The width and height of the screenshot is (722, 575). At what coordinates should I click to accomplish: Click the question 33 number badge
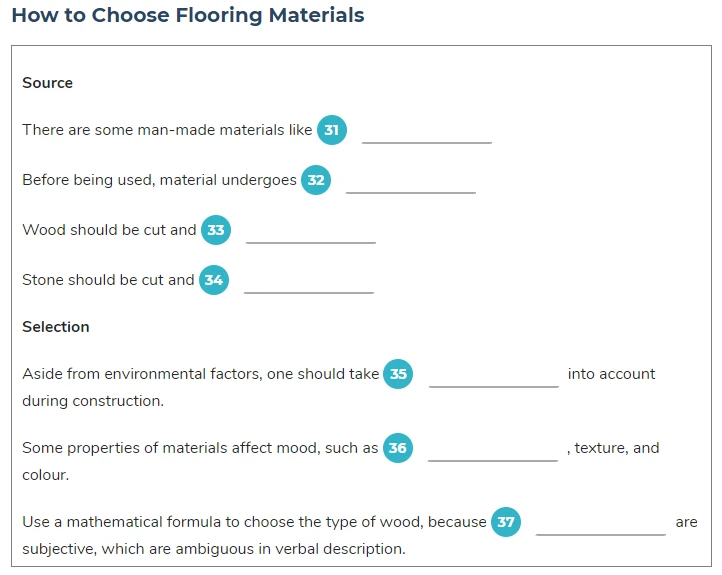[x=216, y=230]
